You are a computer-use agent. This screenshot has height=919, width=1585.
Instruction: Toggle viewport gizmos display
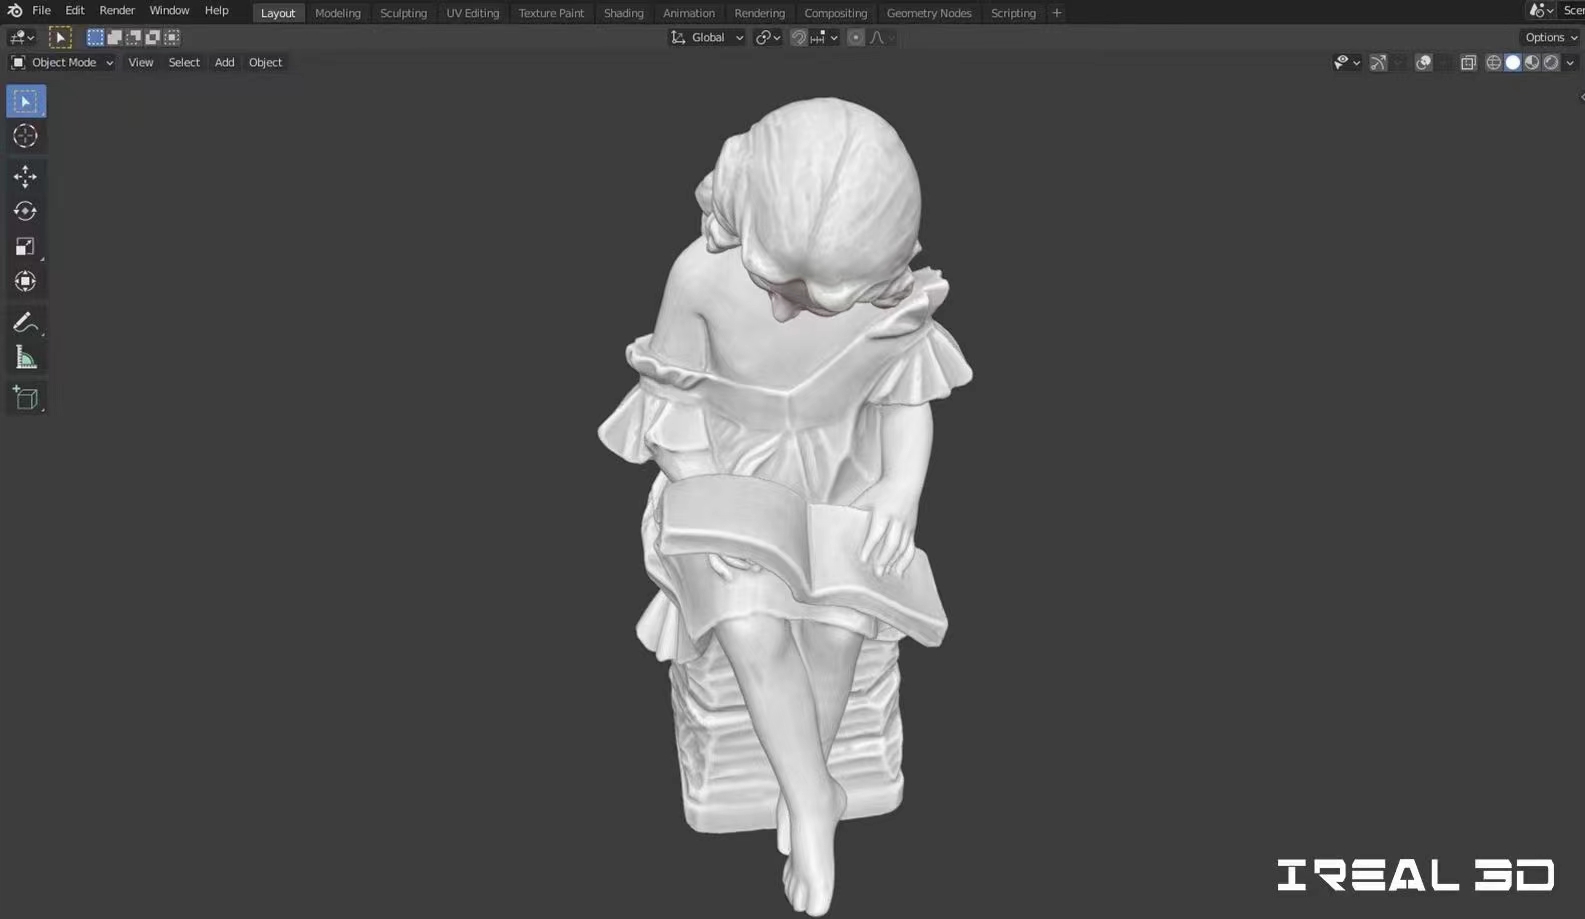pyautogui.click(x=1378, y=62)
